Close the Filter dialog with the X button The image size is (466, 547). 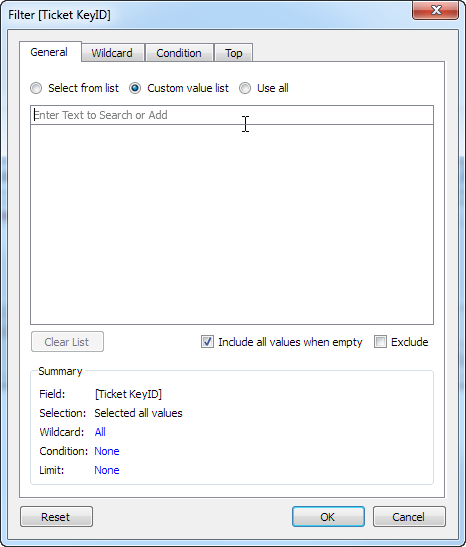[435, 10]
